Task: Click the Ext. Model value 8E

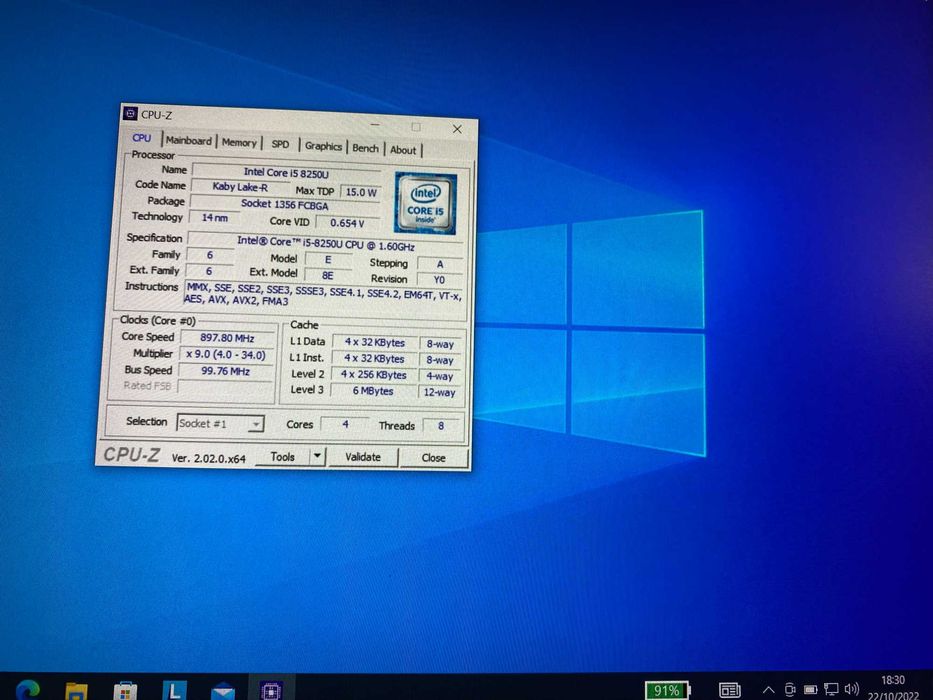Action: (x=327, y=276)
